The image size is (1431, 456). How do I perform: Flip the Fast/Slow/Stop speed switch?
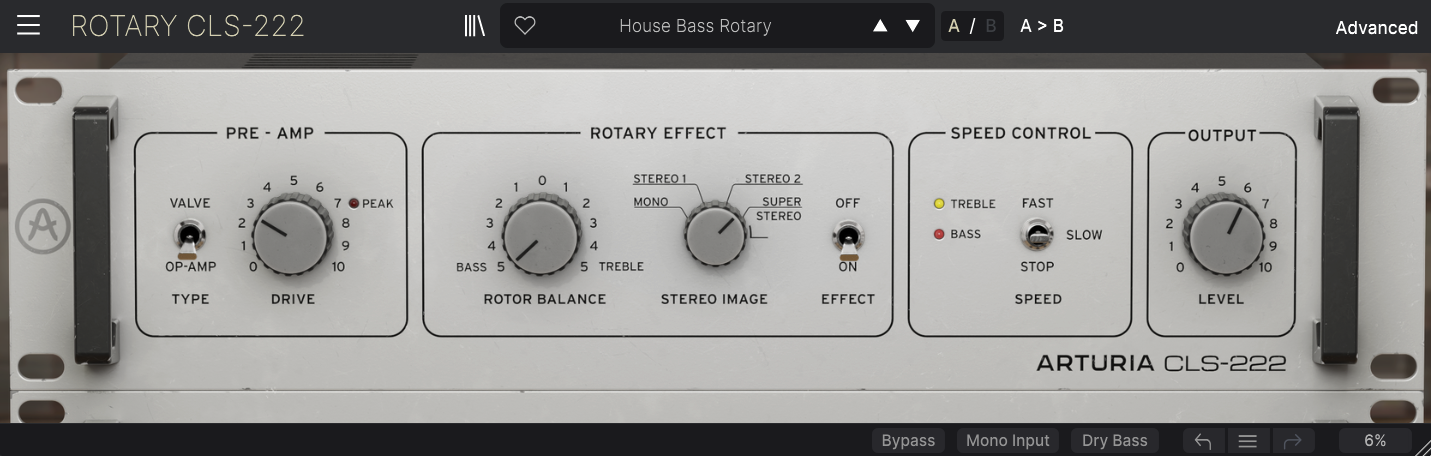[x=1037, y=236]
